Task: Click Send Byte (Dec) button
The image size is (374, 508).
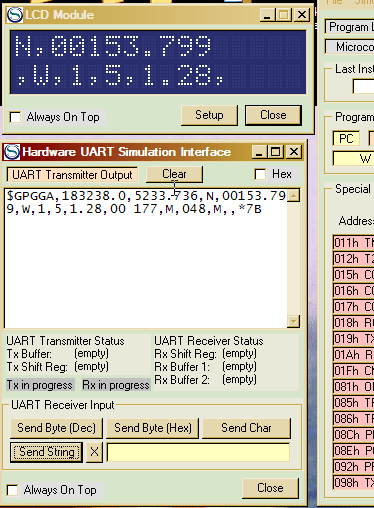Action: (x=56, y=428)
